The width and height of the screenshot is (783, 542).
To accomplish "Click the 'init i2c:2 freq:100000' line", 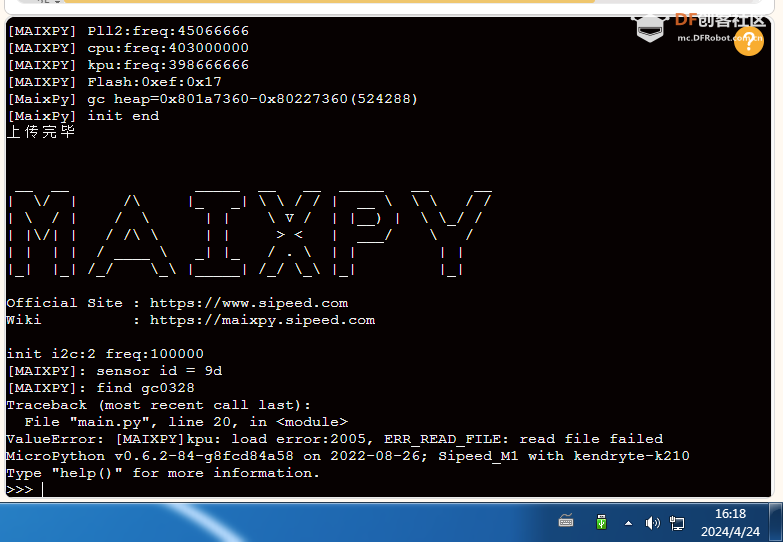I will pos(105,354).
